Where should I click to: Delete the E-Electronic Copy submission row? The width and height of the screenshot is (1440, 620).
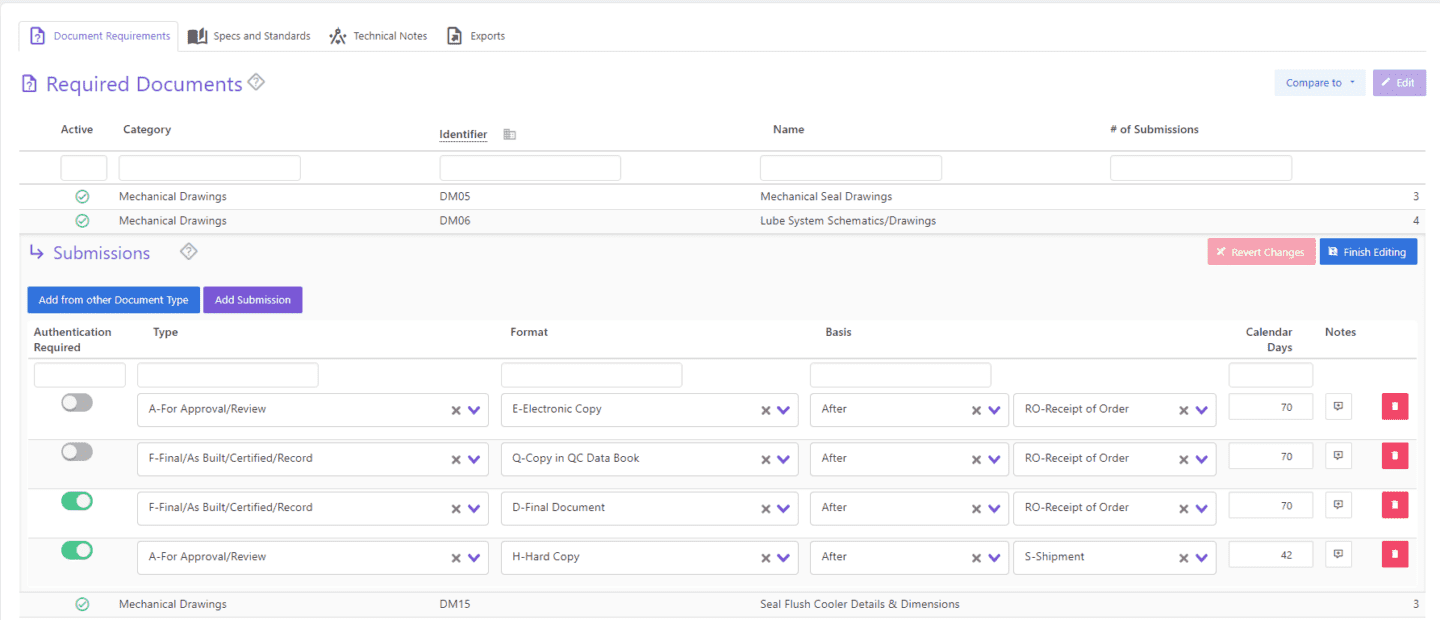(x=1394, y=406)
